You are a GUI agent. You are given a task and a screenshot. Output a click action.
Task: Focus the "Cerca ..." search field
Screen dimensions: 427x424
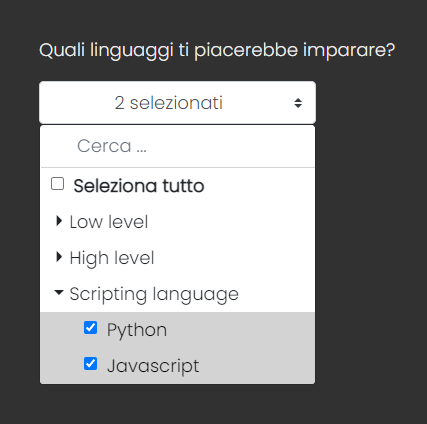point(177,146)
